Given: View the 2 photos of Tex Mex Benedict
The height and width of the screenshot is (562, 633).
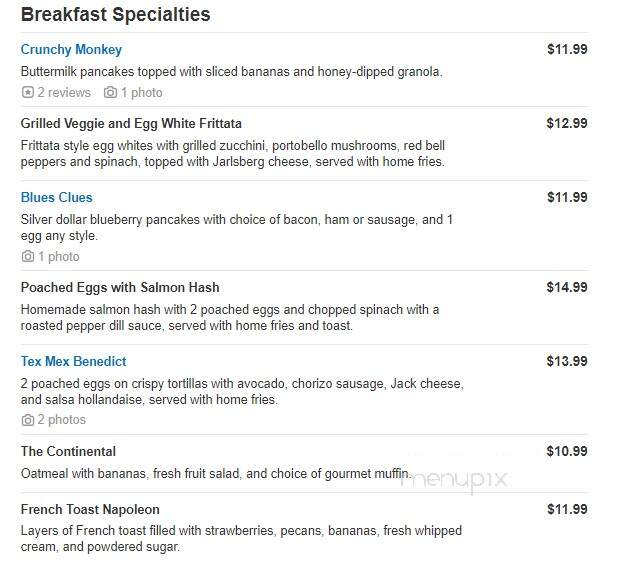Looking at the screenshot, I should click(61, 420).
